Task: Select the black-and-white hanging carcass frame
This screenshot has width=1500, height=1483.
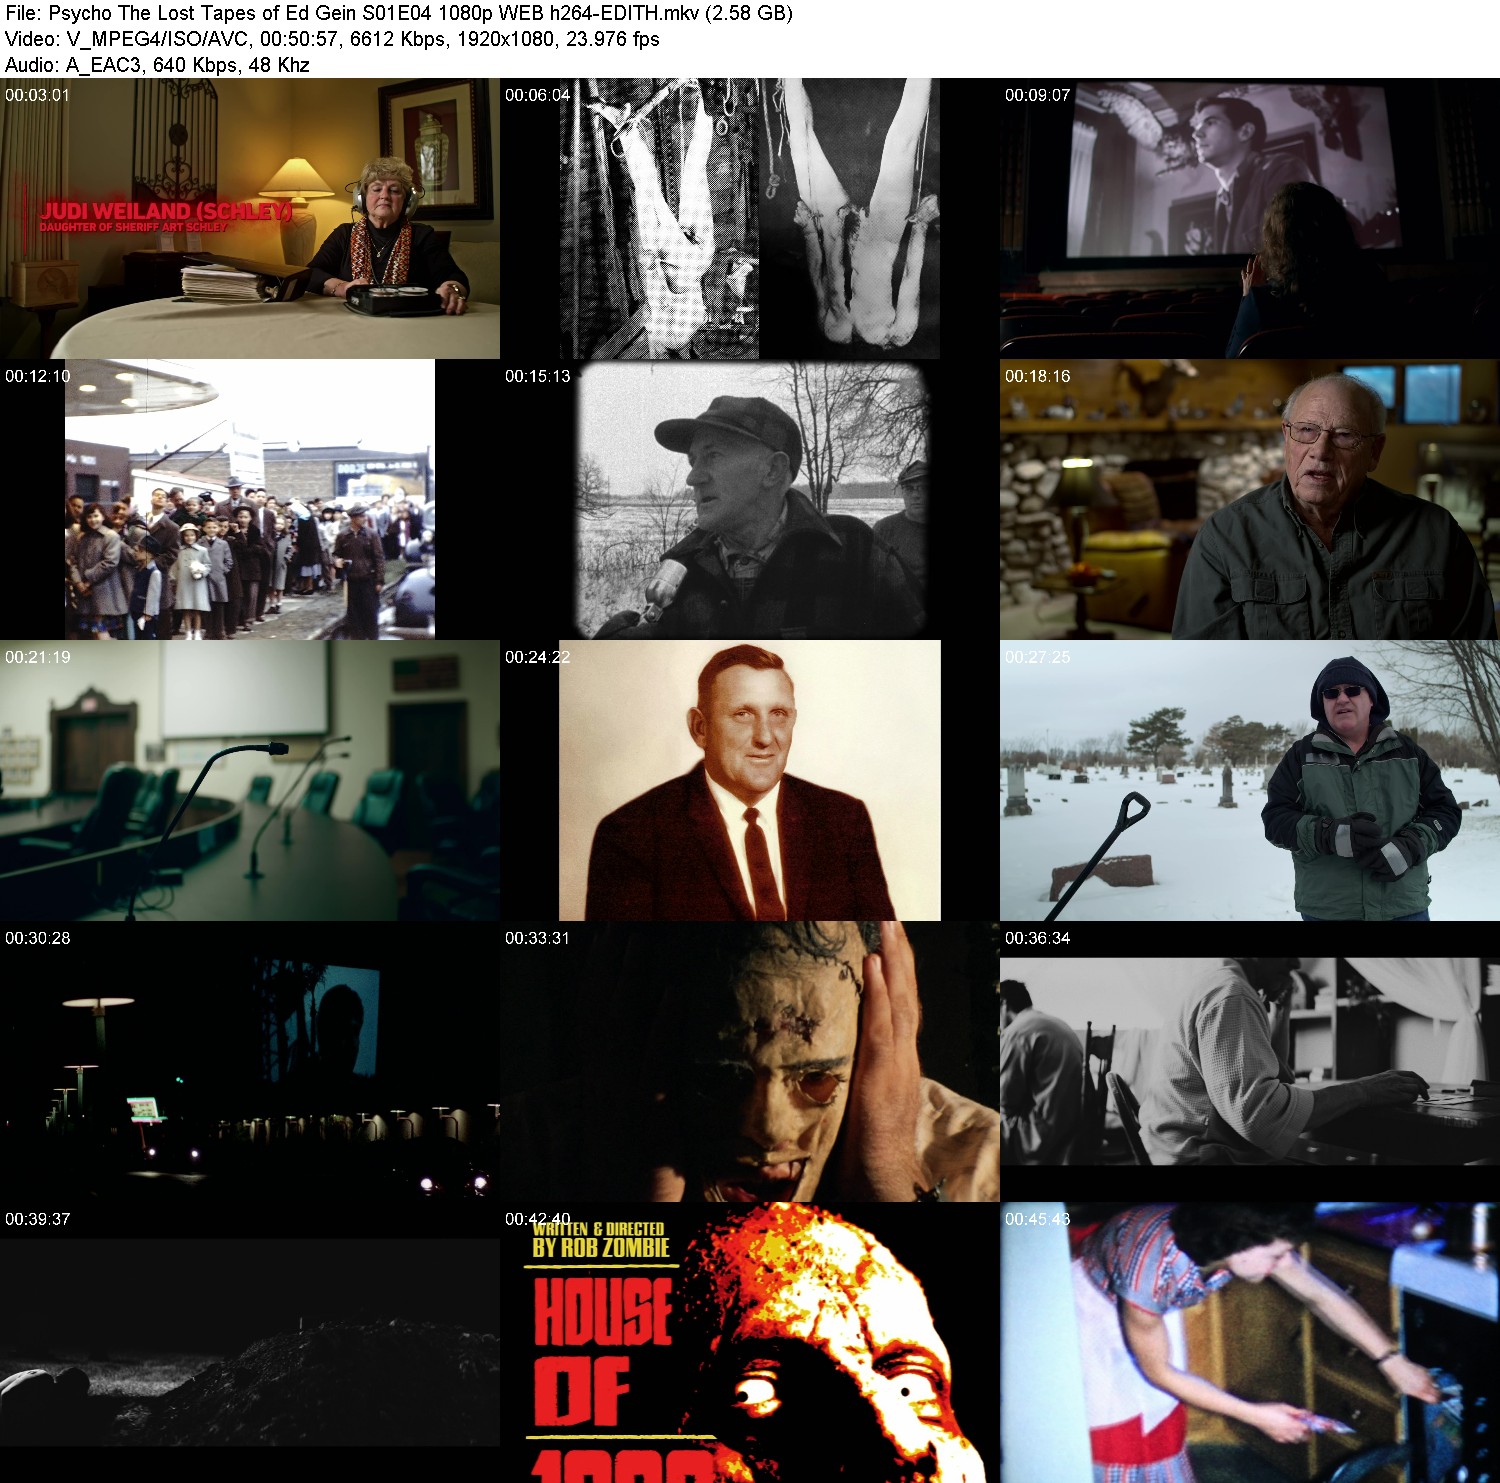Action: tap(750, 219)
